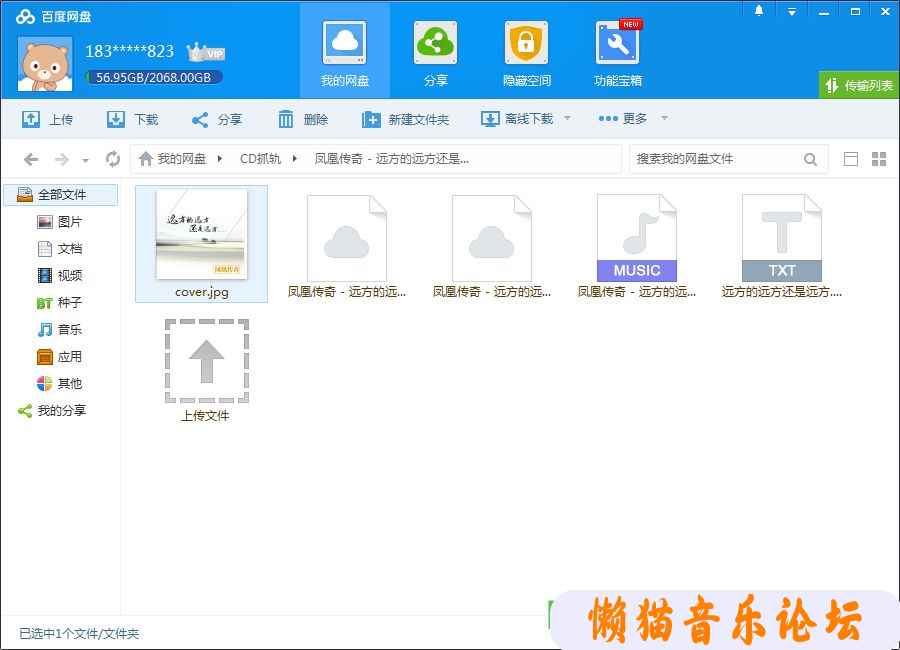Image resolution: width=900 pixels, height=650 pixels.
Task: Expand the 更多 dropdown arrow
Action: (x=664, y=118)
